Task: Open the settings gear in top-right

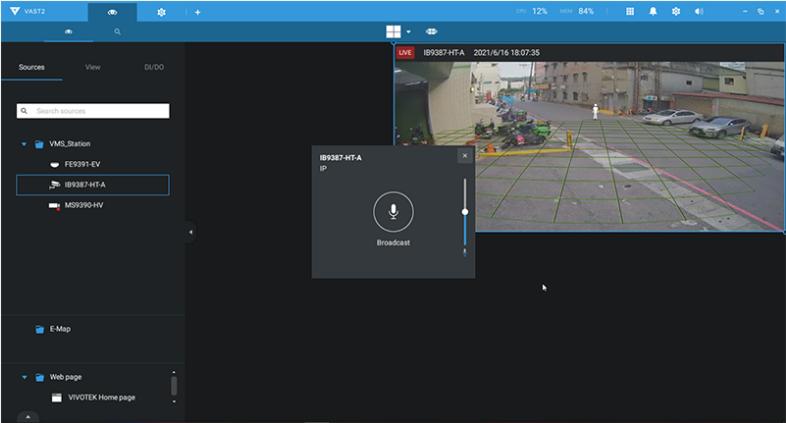Action: [676, 12]
